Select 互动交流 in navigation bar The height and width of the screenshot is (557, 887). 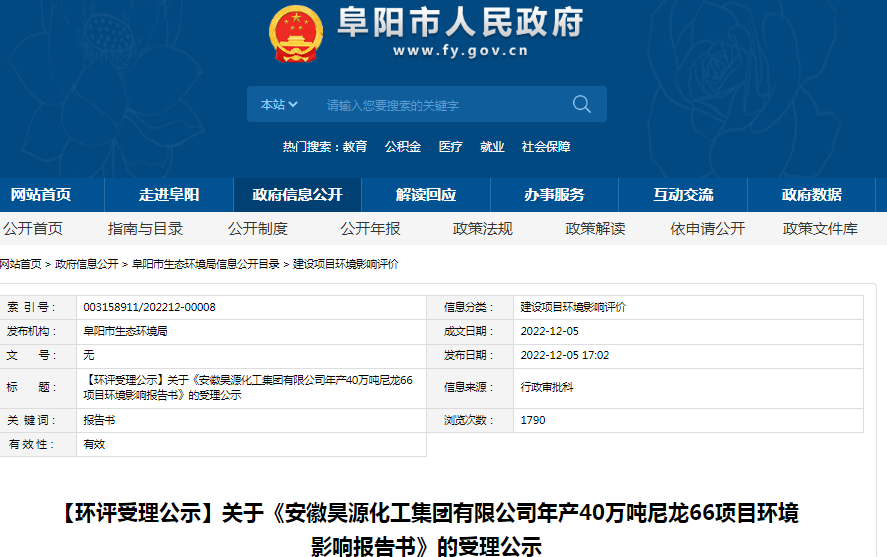[x=683, y=195]
